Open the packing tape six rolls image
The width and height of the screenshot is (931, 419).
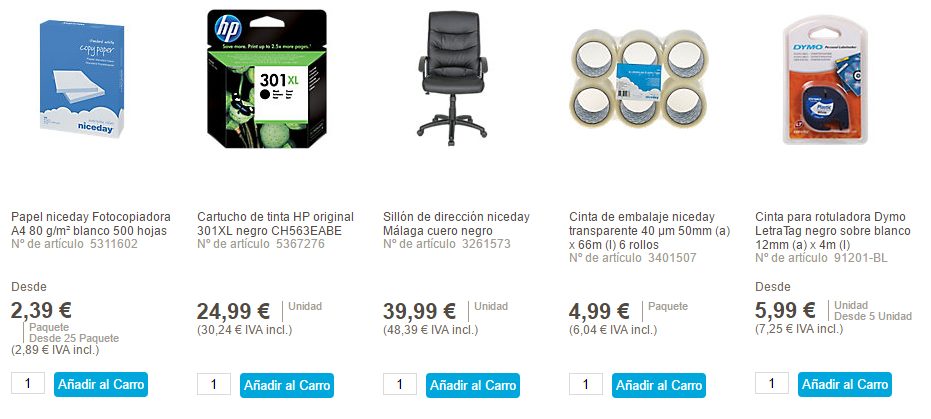coord(639,79)
